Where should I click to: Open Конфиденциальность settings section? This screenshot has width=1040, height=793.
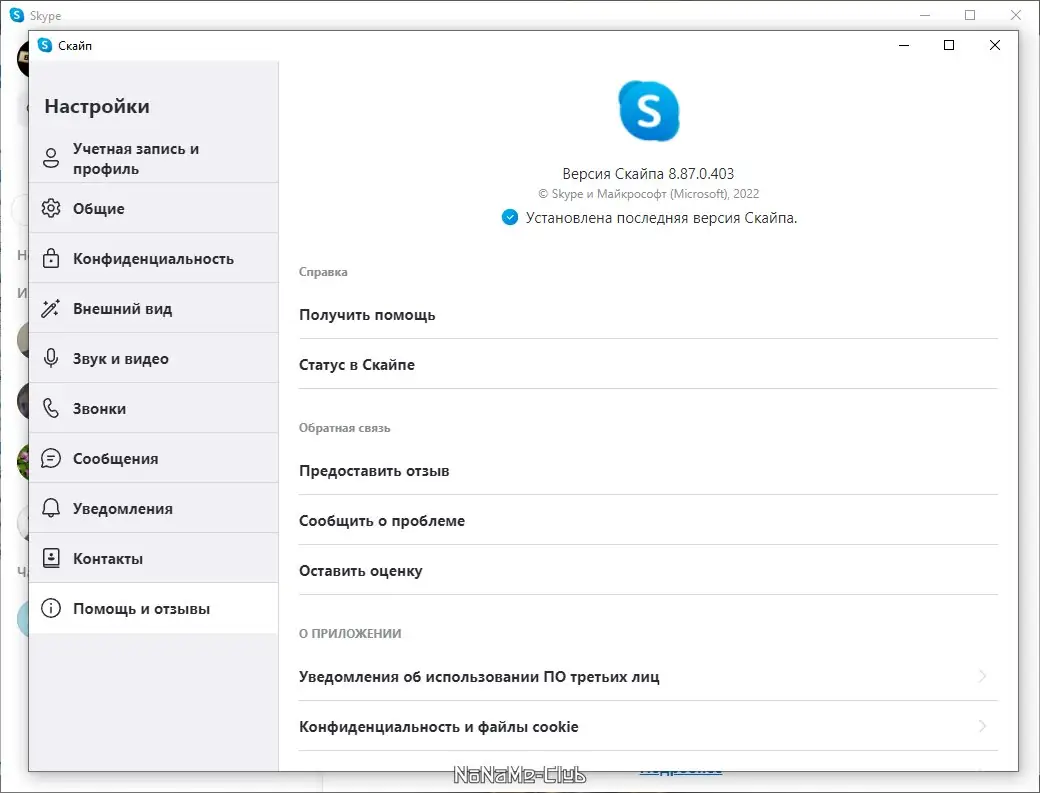pyautogui.click(x=154, y=259)
